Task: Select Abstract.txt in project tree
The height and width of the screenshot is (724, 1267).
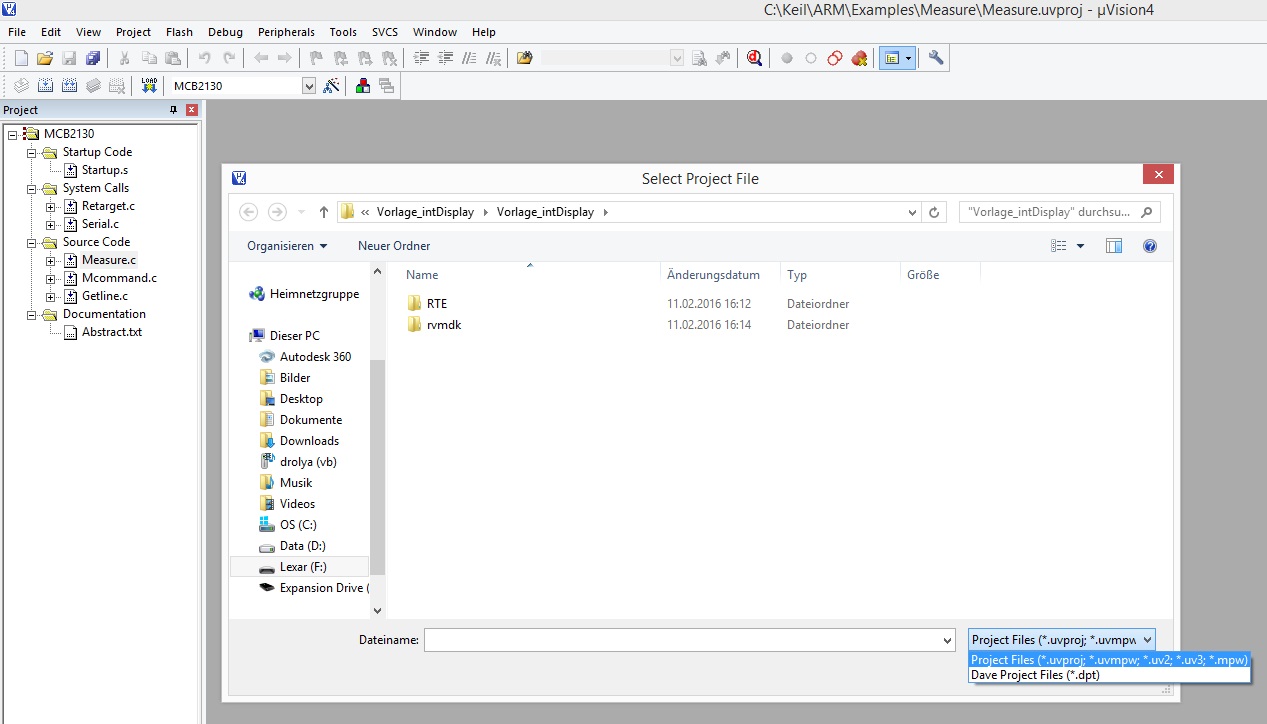Action: (112, 332)
